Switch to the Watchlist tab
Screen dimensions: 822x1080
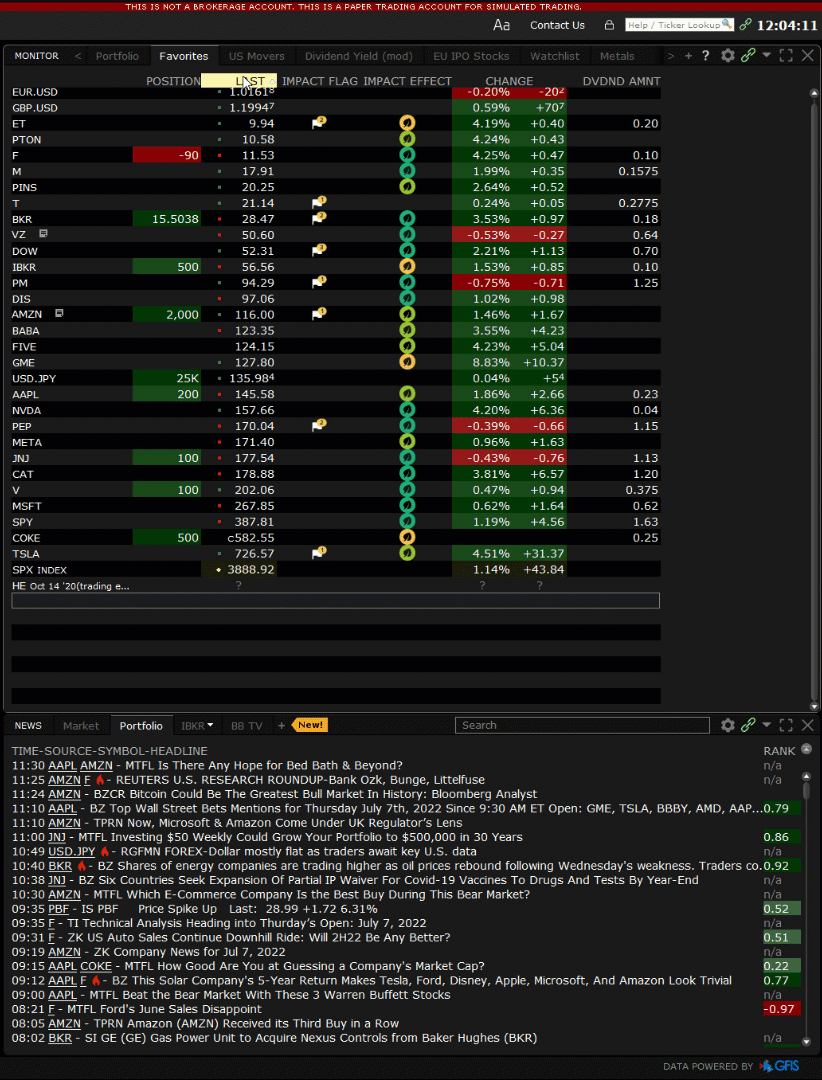coord(555,56)
